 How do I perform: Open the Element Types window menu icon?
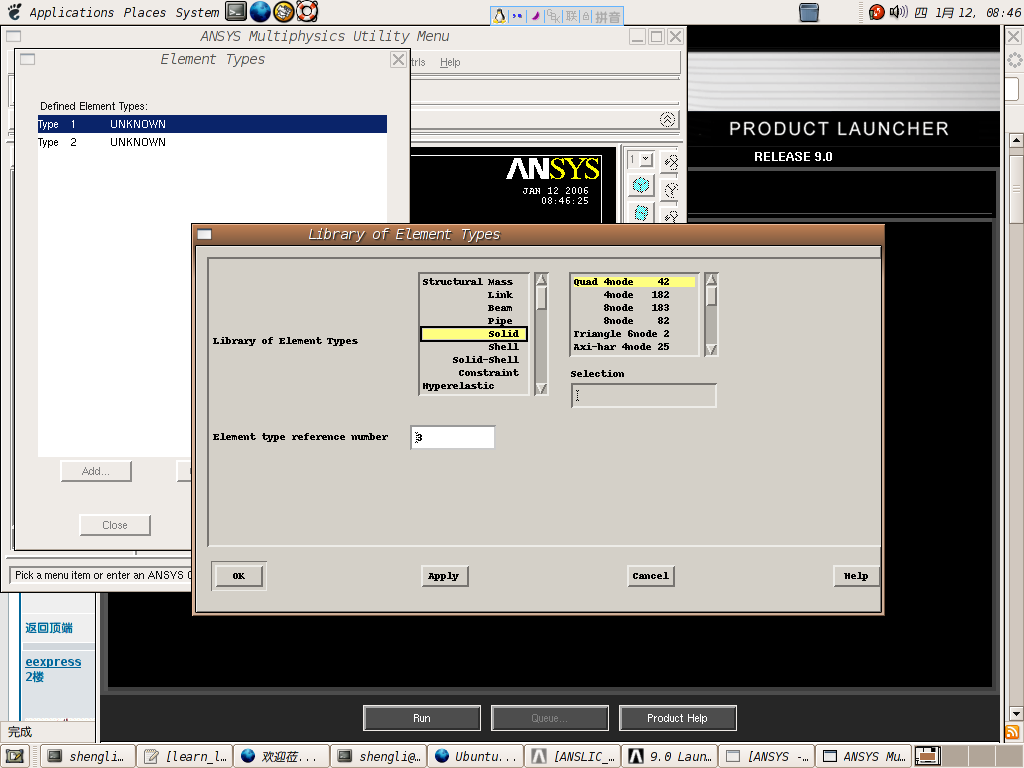coord(27,59)
